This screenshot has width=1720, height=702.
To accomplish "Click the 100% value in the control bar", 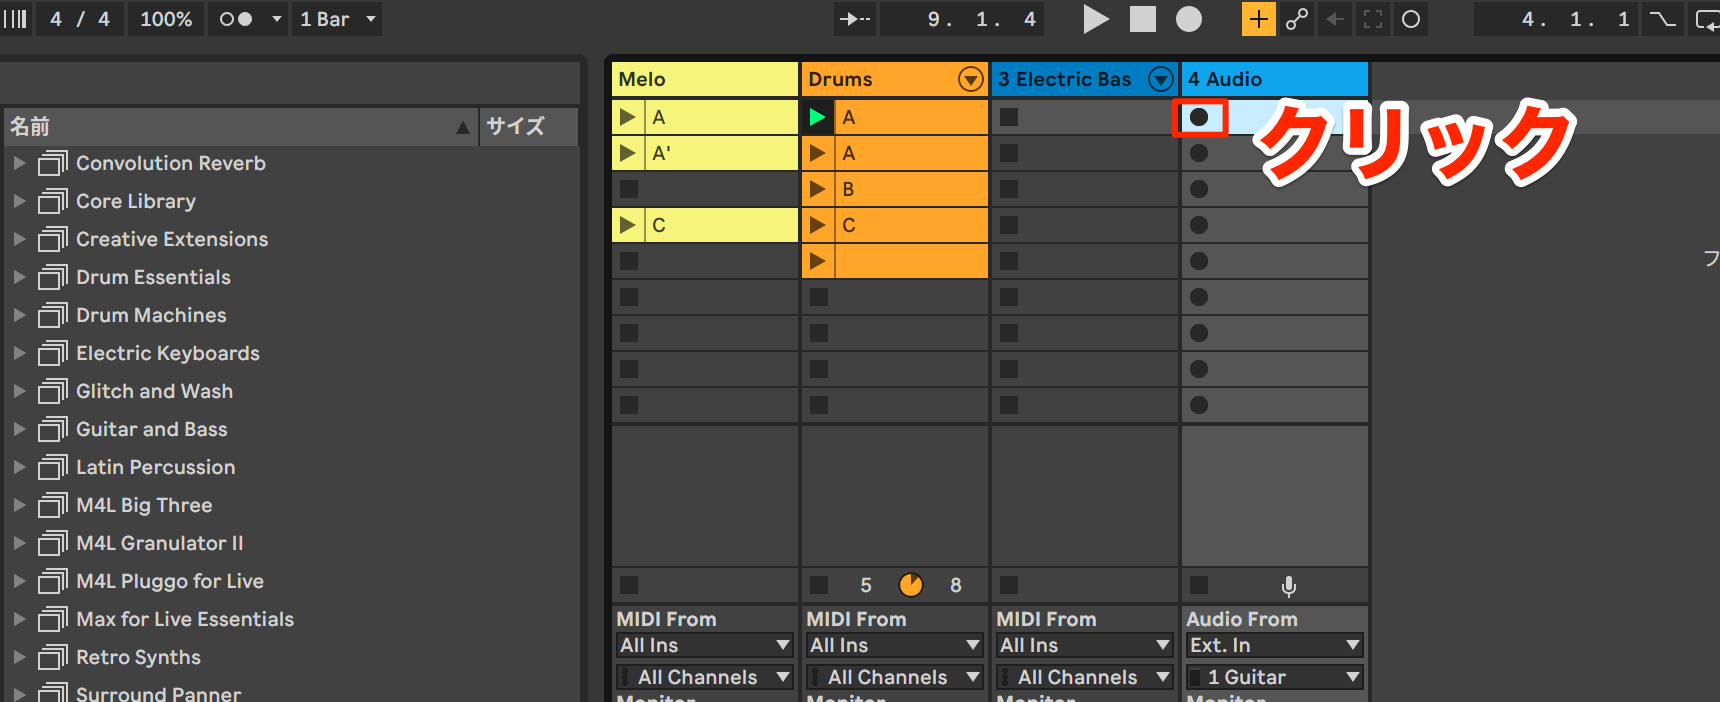I will click(x=166, y=19).
